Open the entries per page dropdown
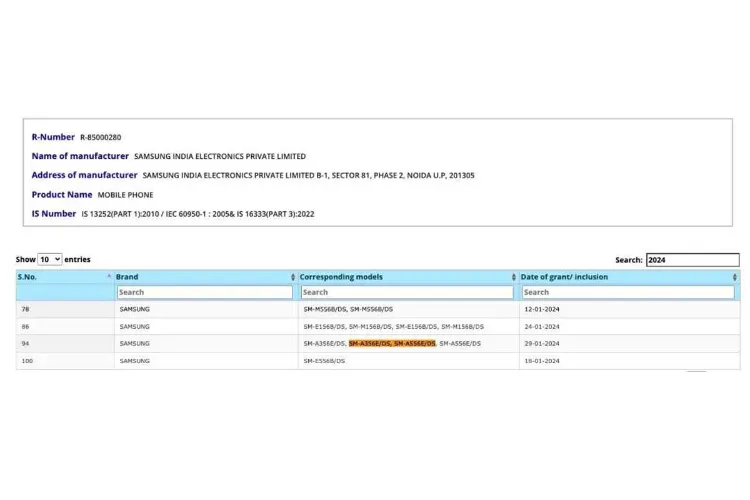750x500 pixels. [50, 259]
